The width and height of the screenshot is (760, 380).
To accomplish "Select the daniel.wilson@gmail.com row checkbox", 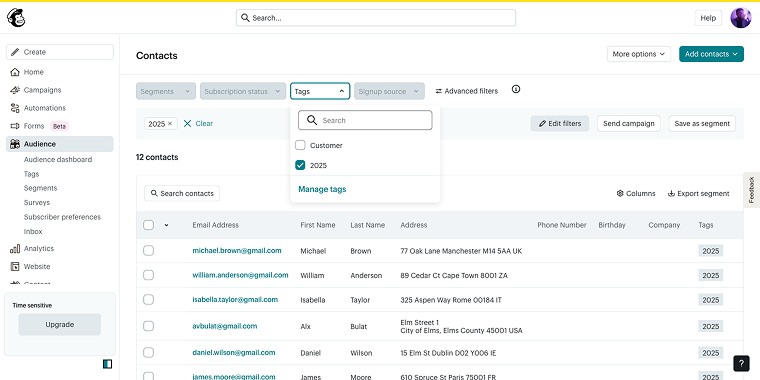I will click(148, 352).
